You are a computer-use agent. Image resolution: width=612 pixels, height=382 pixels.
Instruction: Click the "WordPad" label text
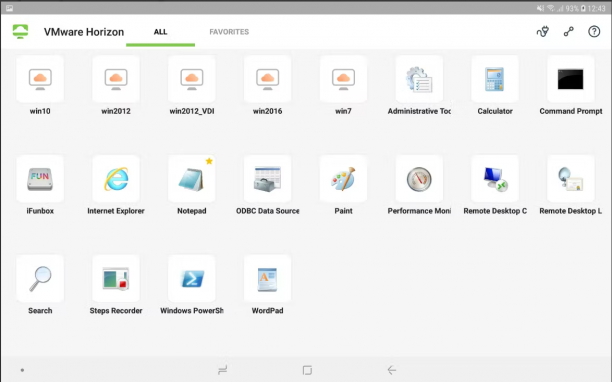click(x=267, y=311)
